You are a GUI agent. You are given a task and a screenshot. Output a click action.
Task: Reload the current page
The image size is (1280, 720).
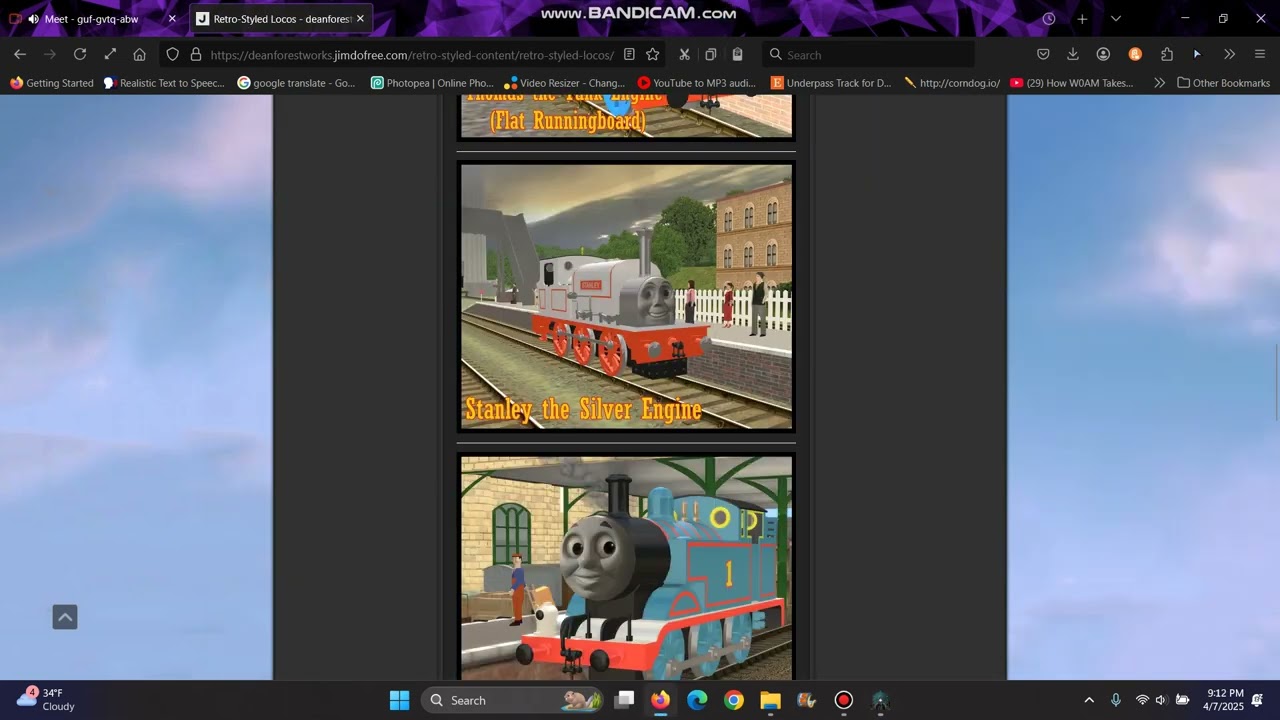[80, 54]
